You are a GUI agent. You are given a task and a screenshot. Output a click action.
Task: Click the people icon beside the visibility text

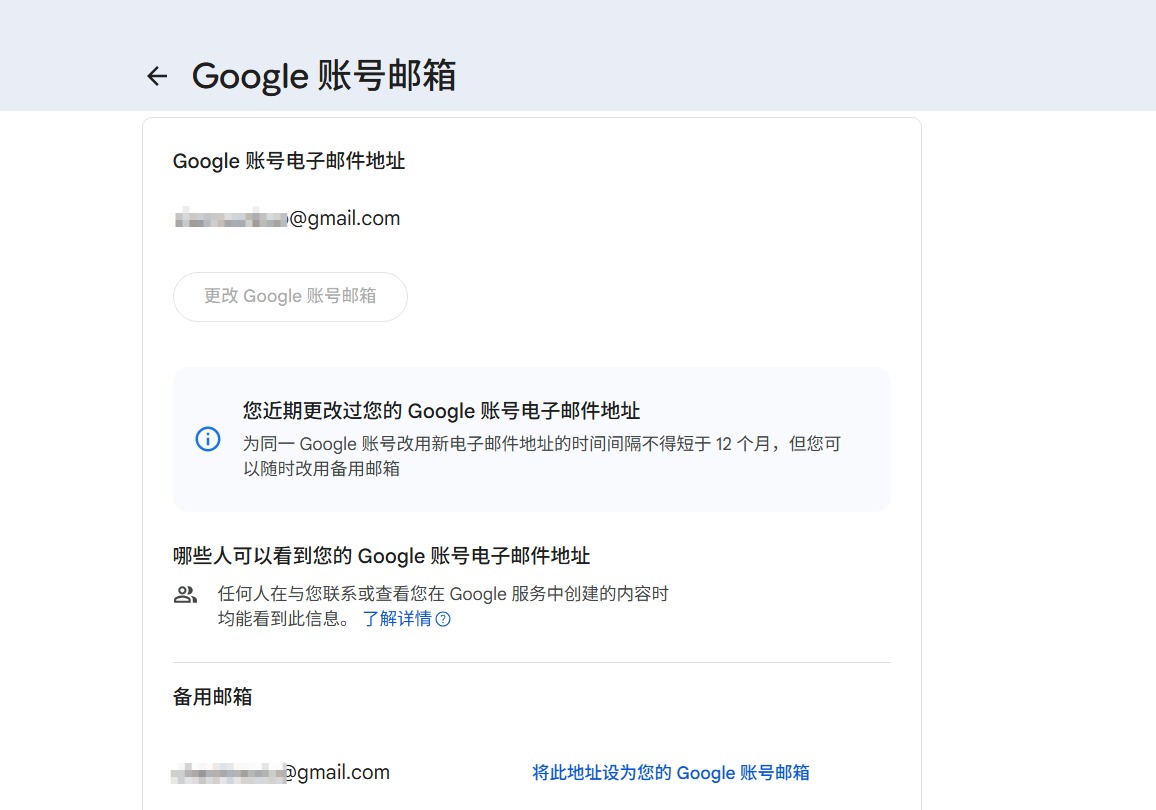pyautogui.click(x=185, y=595)
